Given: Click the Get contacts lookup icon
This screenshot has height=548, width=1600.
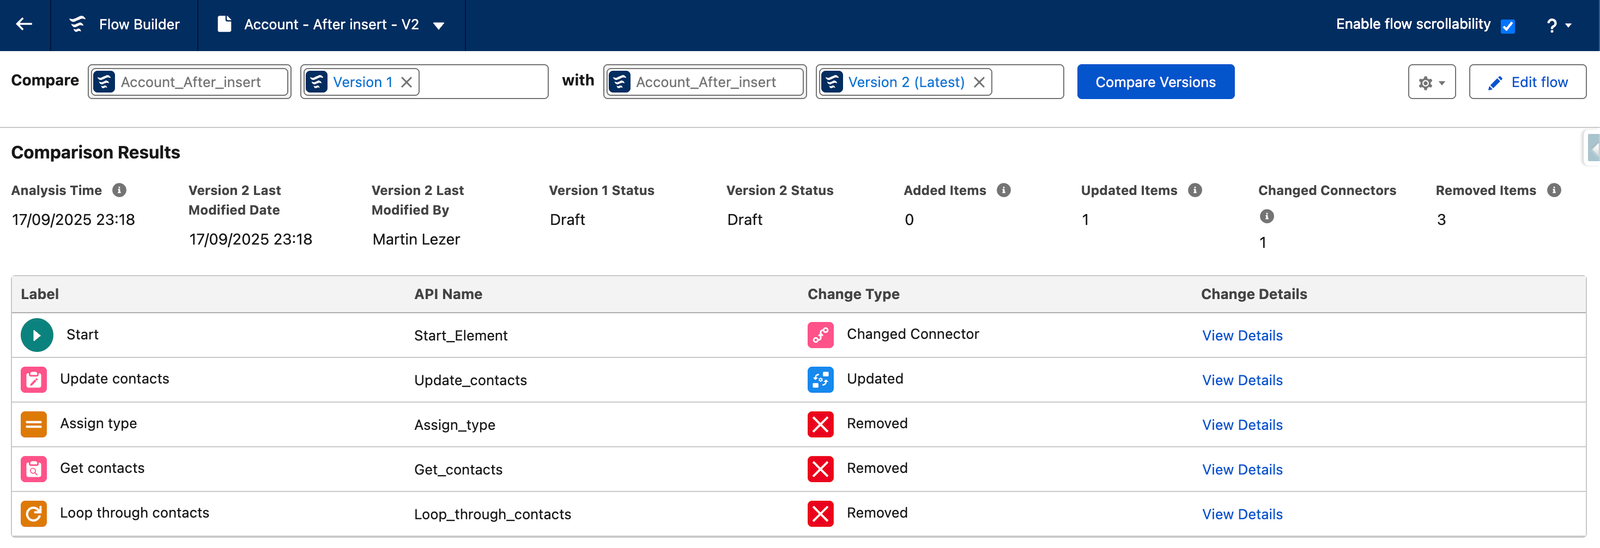Looking at the screenshot, I should (x=34, y=469).
